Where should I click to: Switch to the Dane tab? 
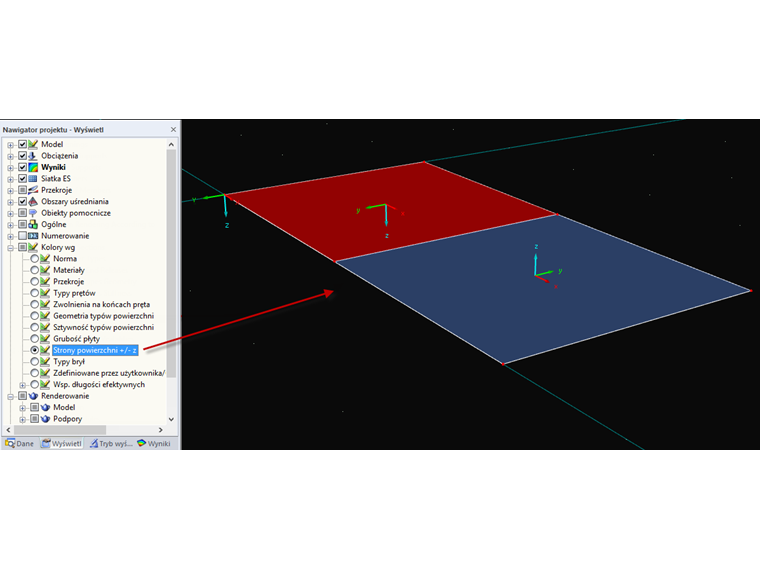click(x=19, y=443)
